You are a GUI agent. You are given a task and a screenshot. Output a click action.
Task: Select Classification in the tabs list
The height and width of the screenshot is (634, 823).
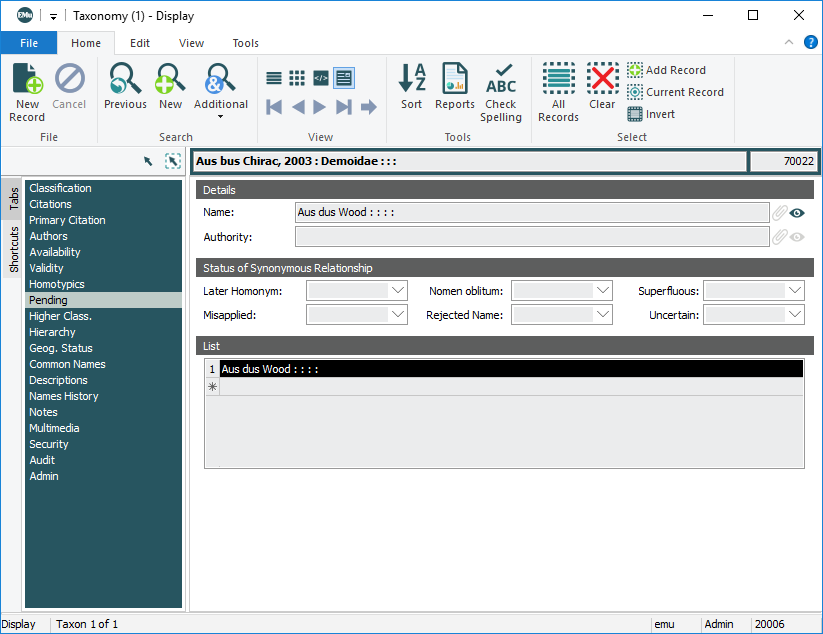pyautogui.click(x=60, y=188)
